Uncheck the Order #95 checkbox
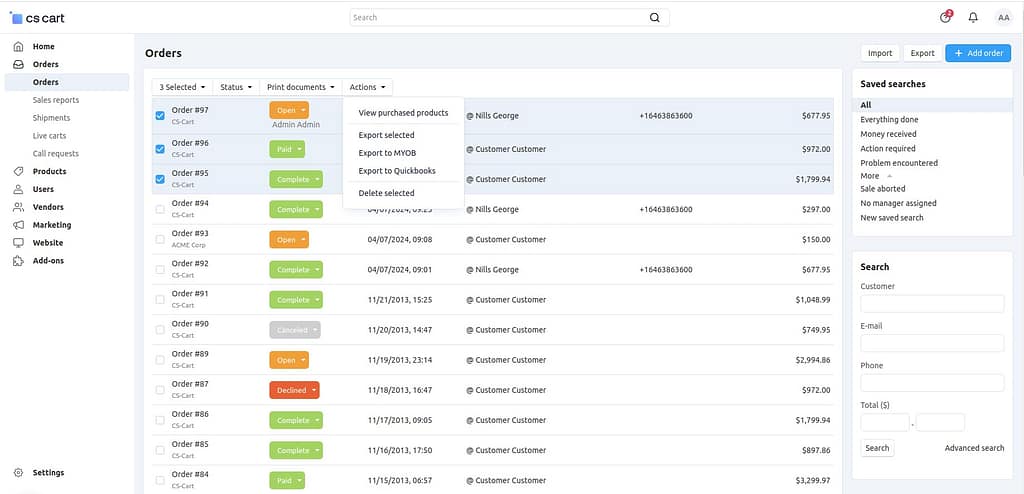1024x494 pixels. (x=160, y=179)
